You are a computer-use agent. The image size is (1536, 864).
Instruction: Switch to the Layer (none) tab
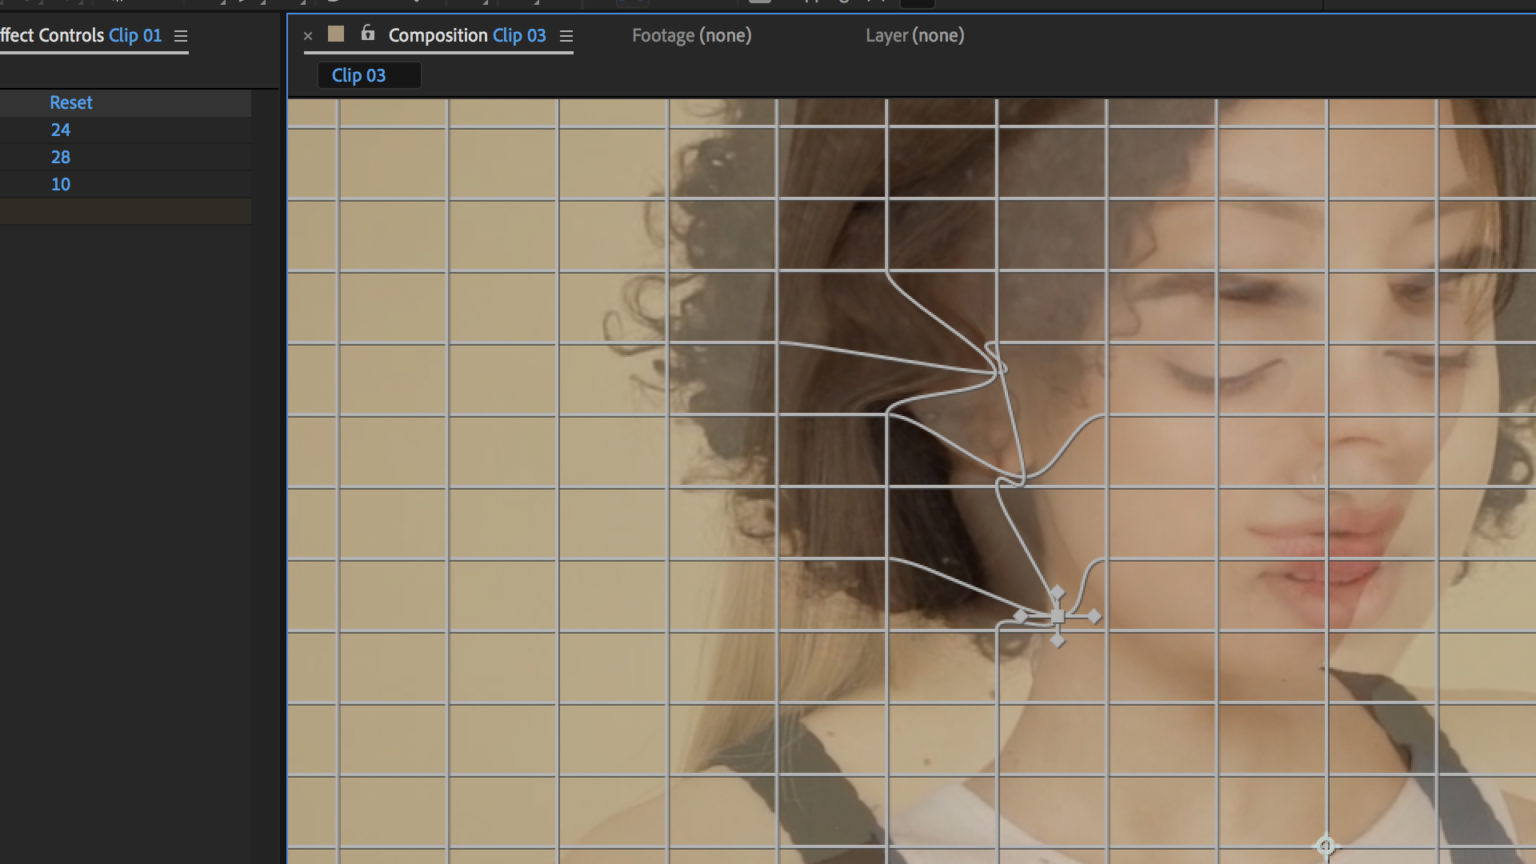click(x=914, y=36)
